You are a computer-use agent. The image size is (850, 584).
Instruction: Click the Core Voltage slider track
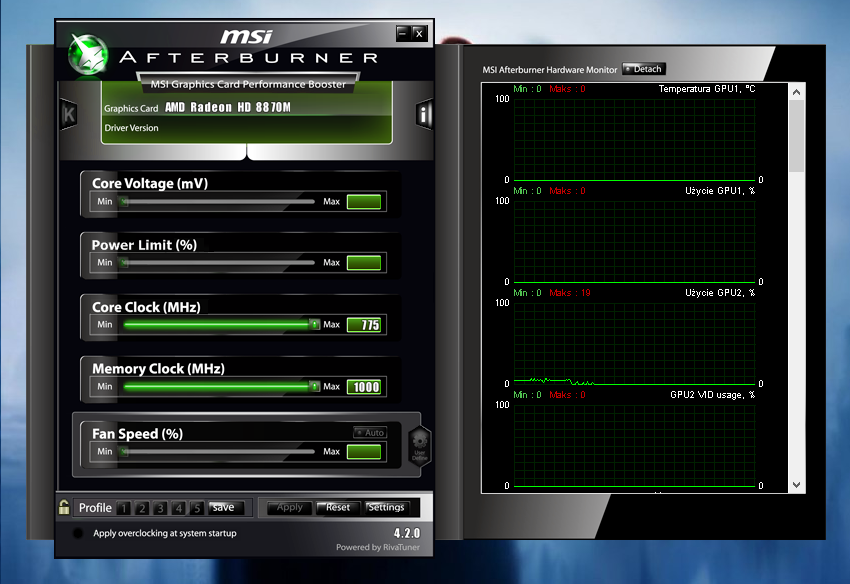click(218, 202)
